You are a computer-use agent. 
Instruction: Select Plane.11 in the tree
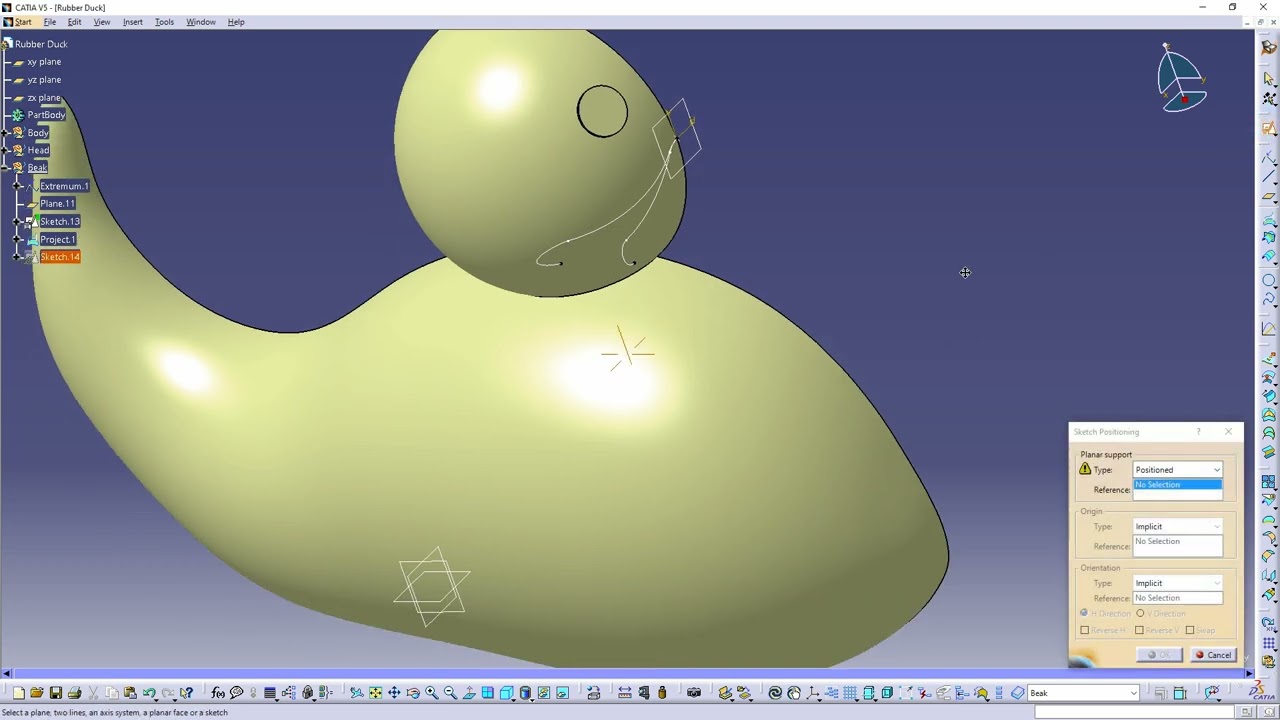[57, 204]
